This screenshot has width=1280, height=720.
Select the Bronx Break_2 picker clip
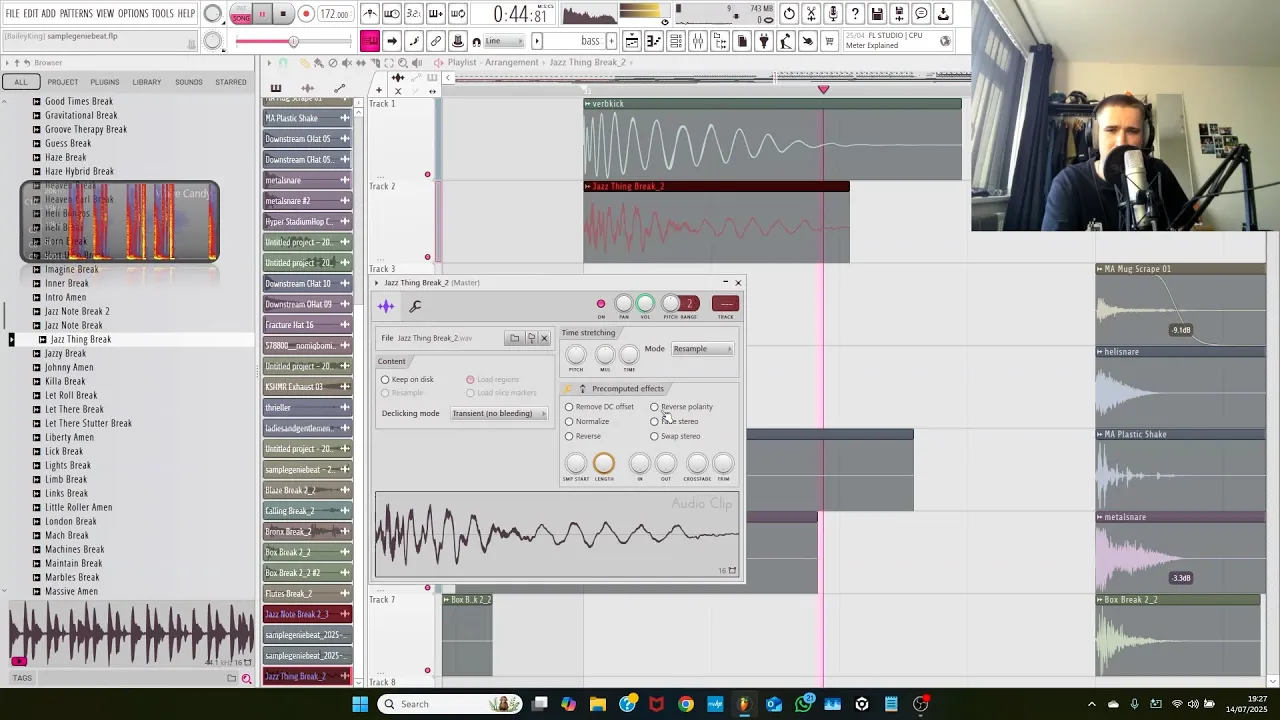[308, 532]
